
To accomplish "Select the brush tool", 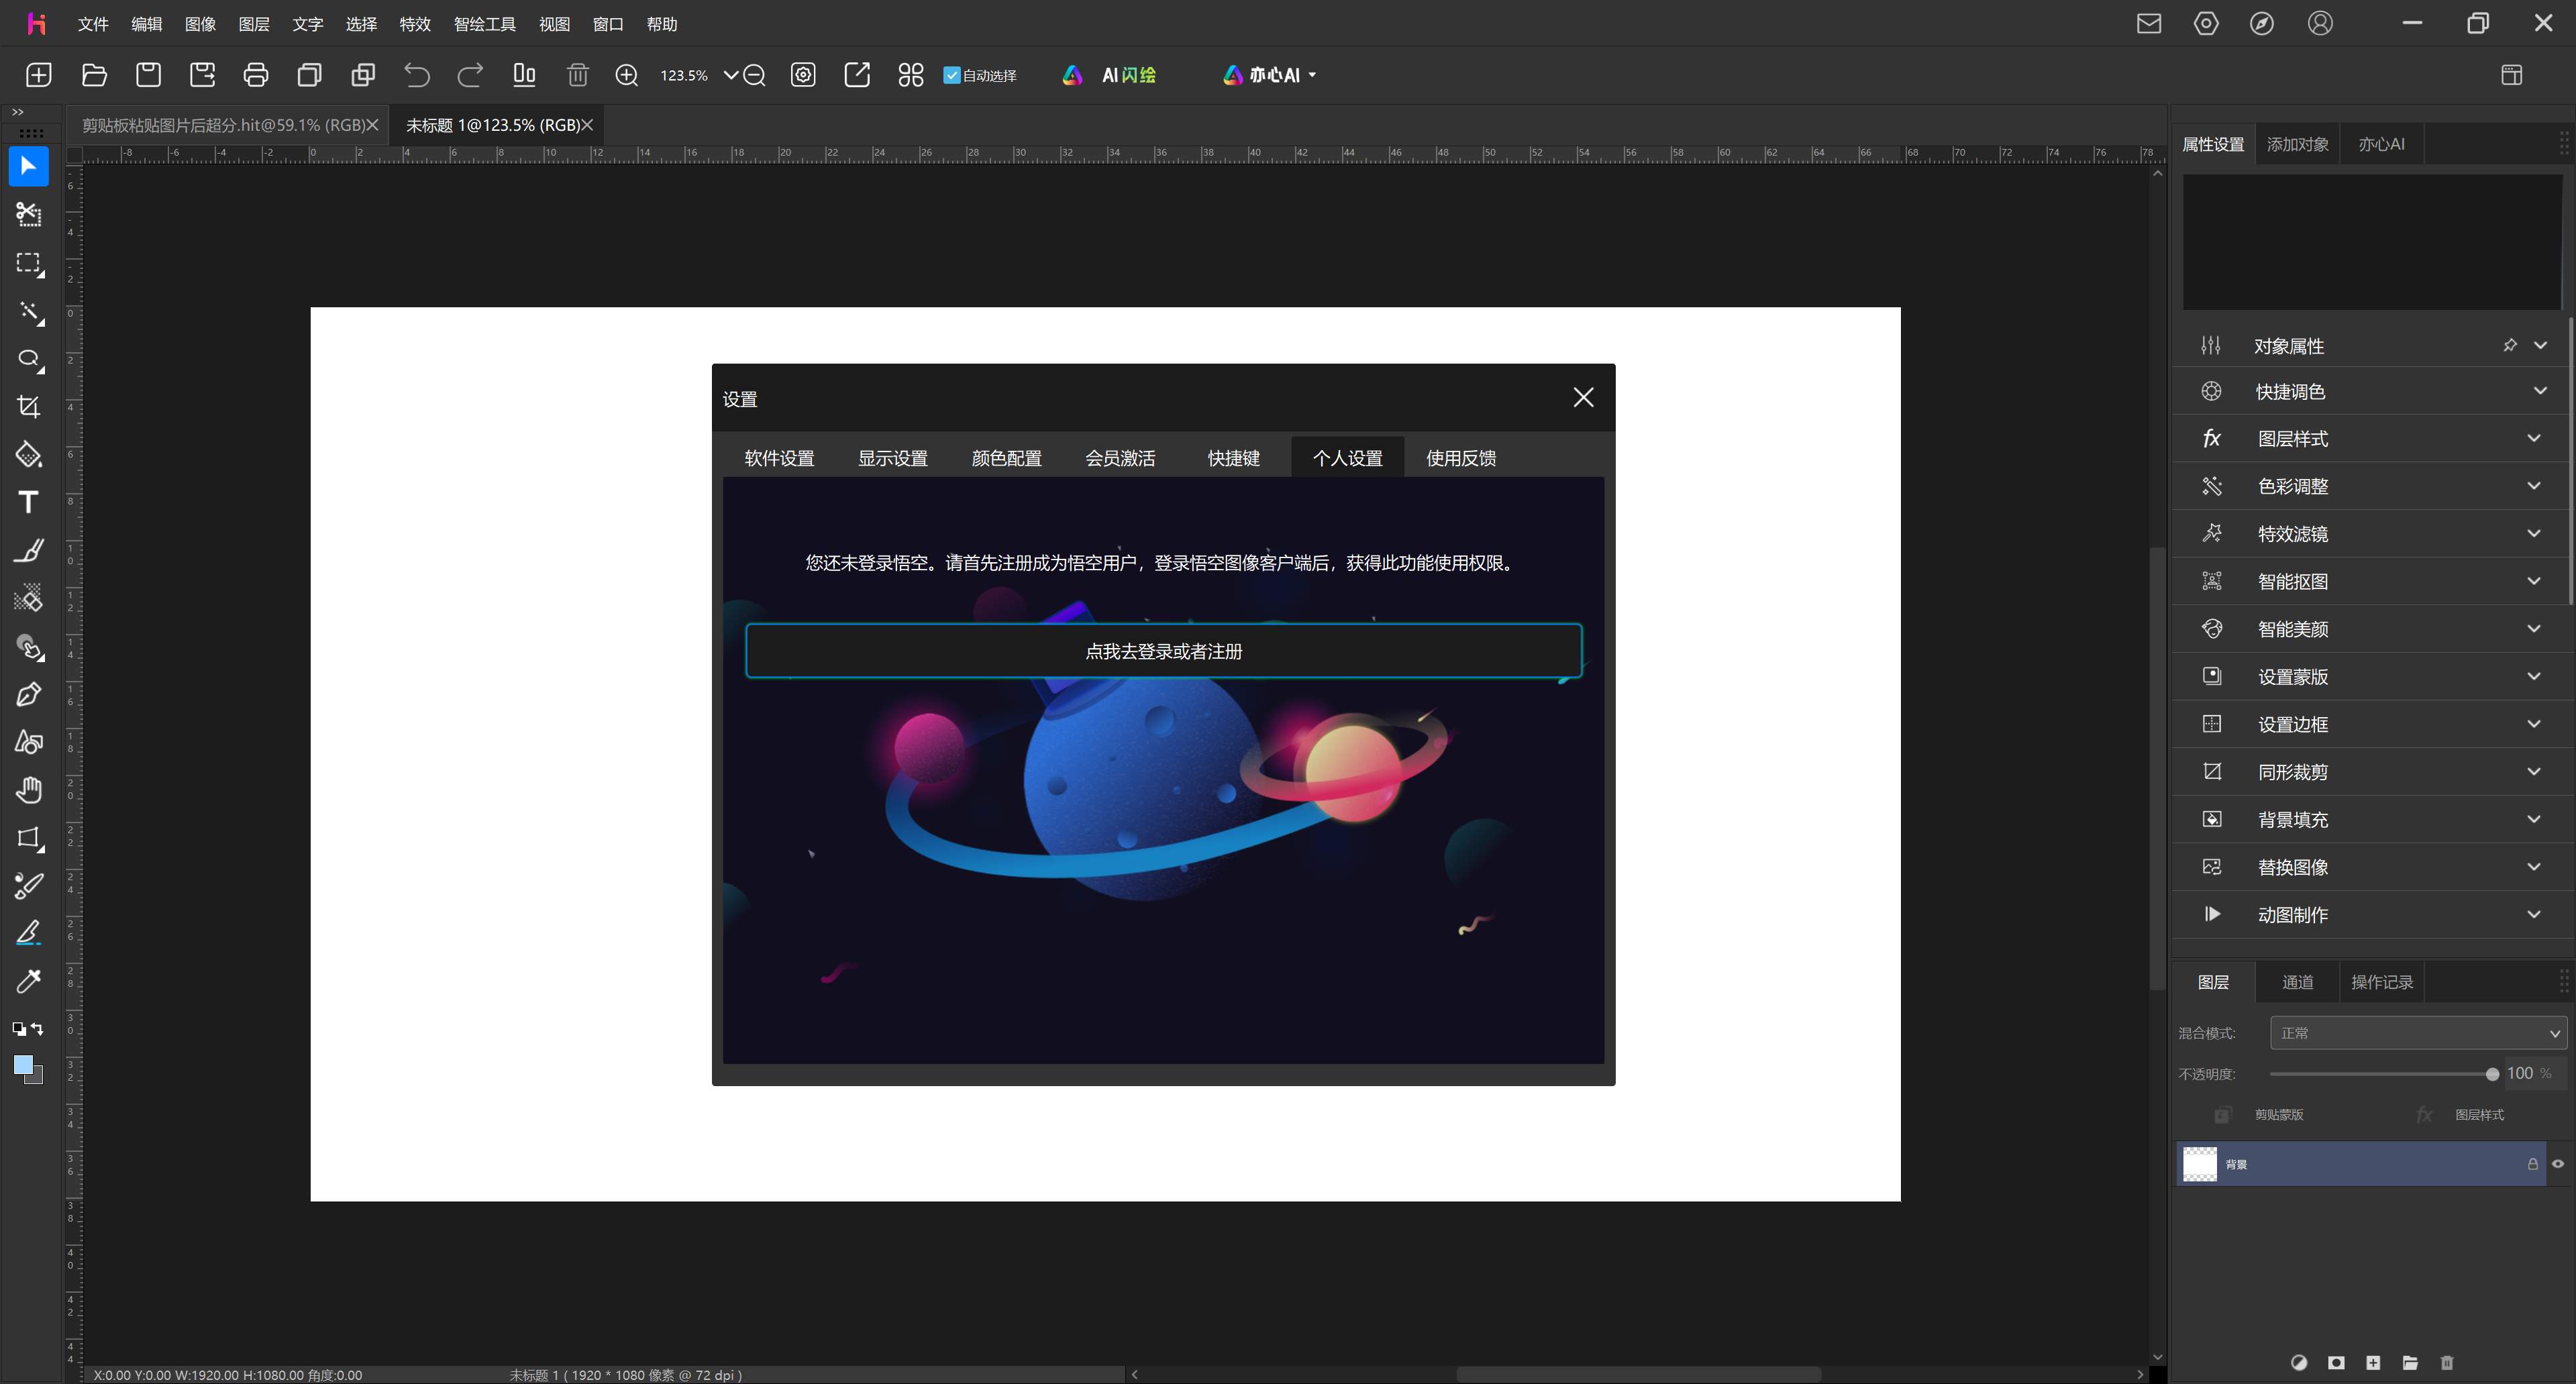I will tap(28, 550).
